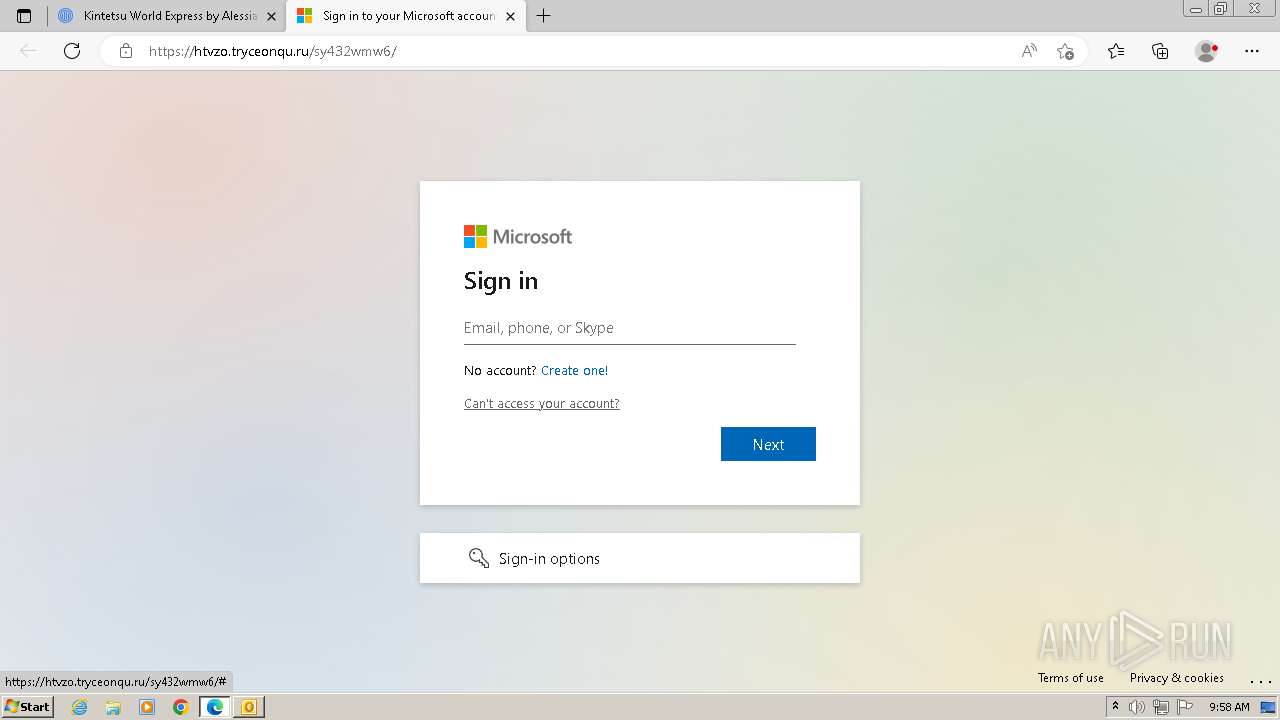Click the Next button
The width and height of the screenshot is (1280, 720).
click(768, 444)
